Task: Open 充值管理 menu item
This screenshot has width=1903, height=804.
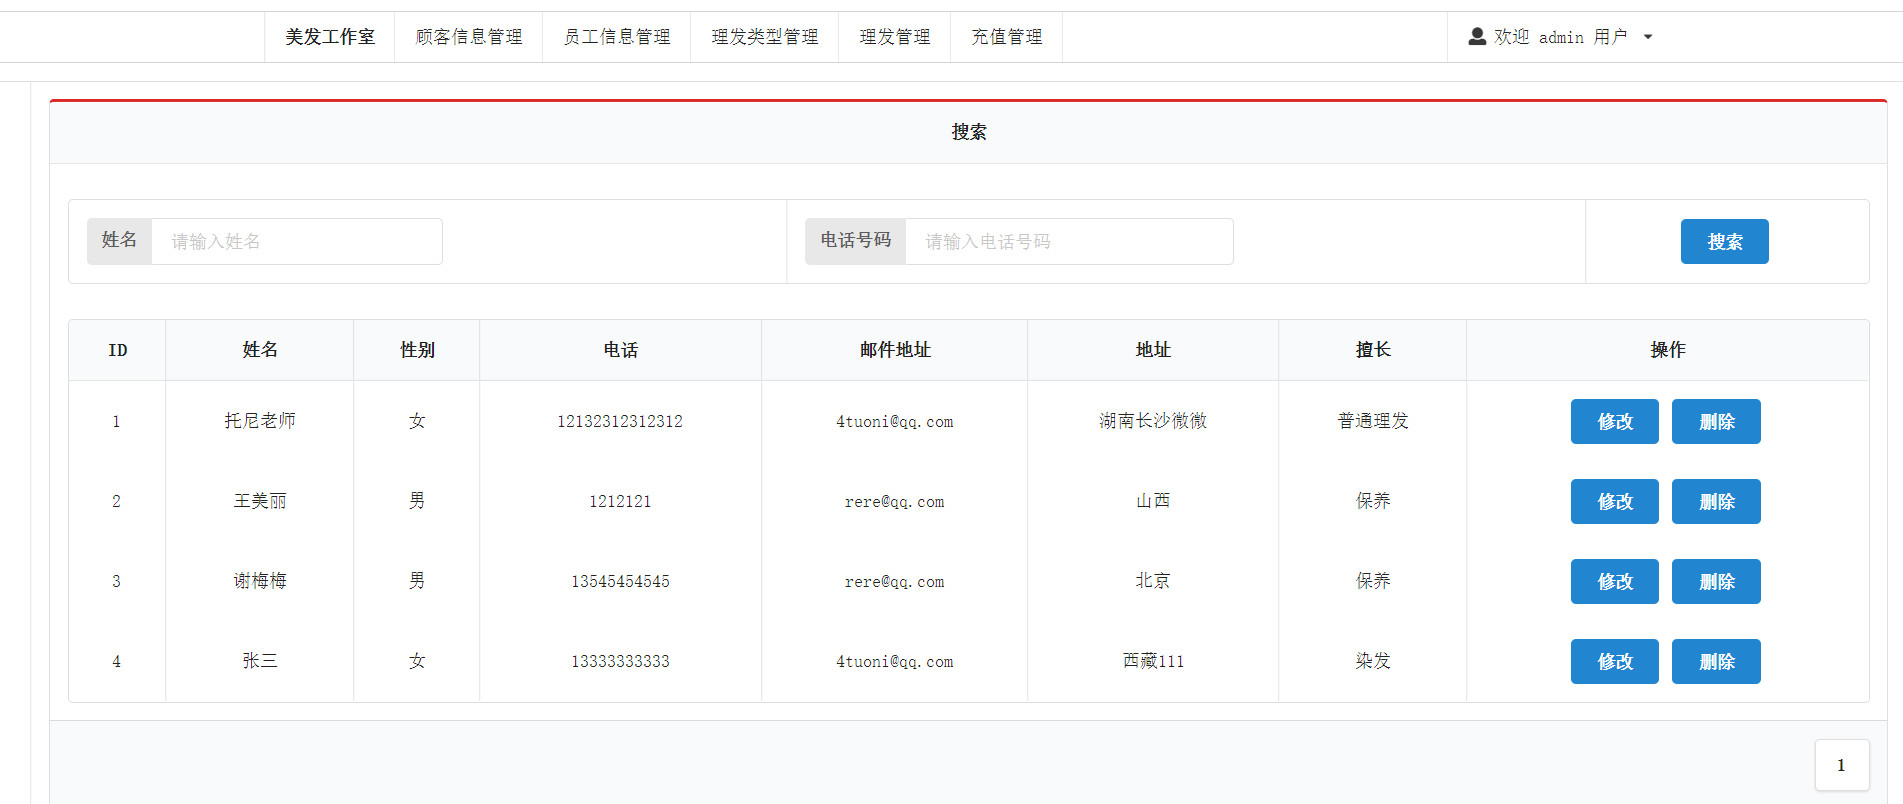Action: click(x=1007, y=37)
